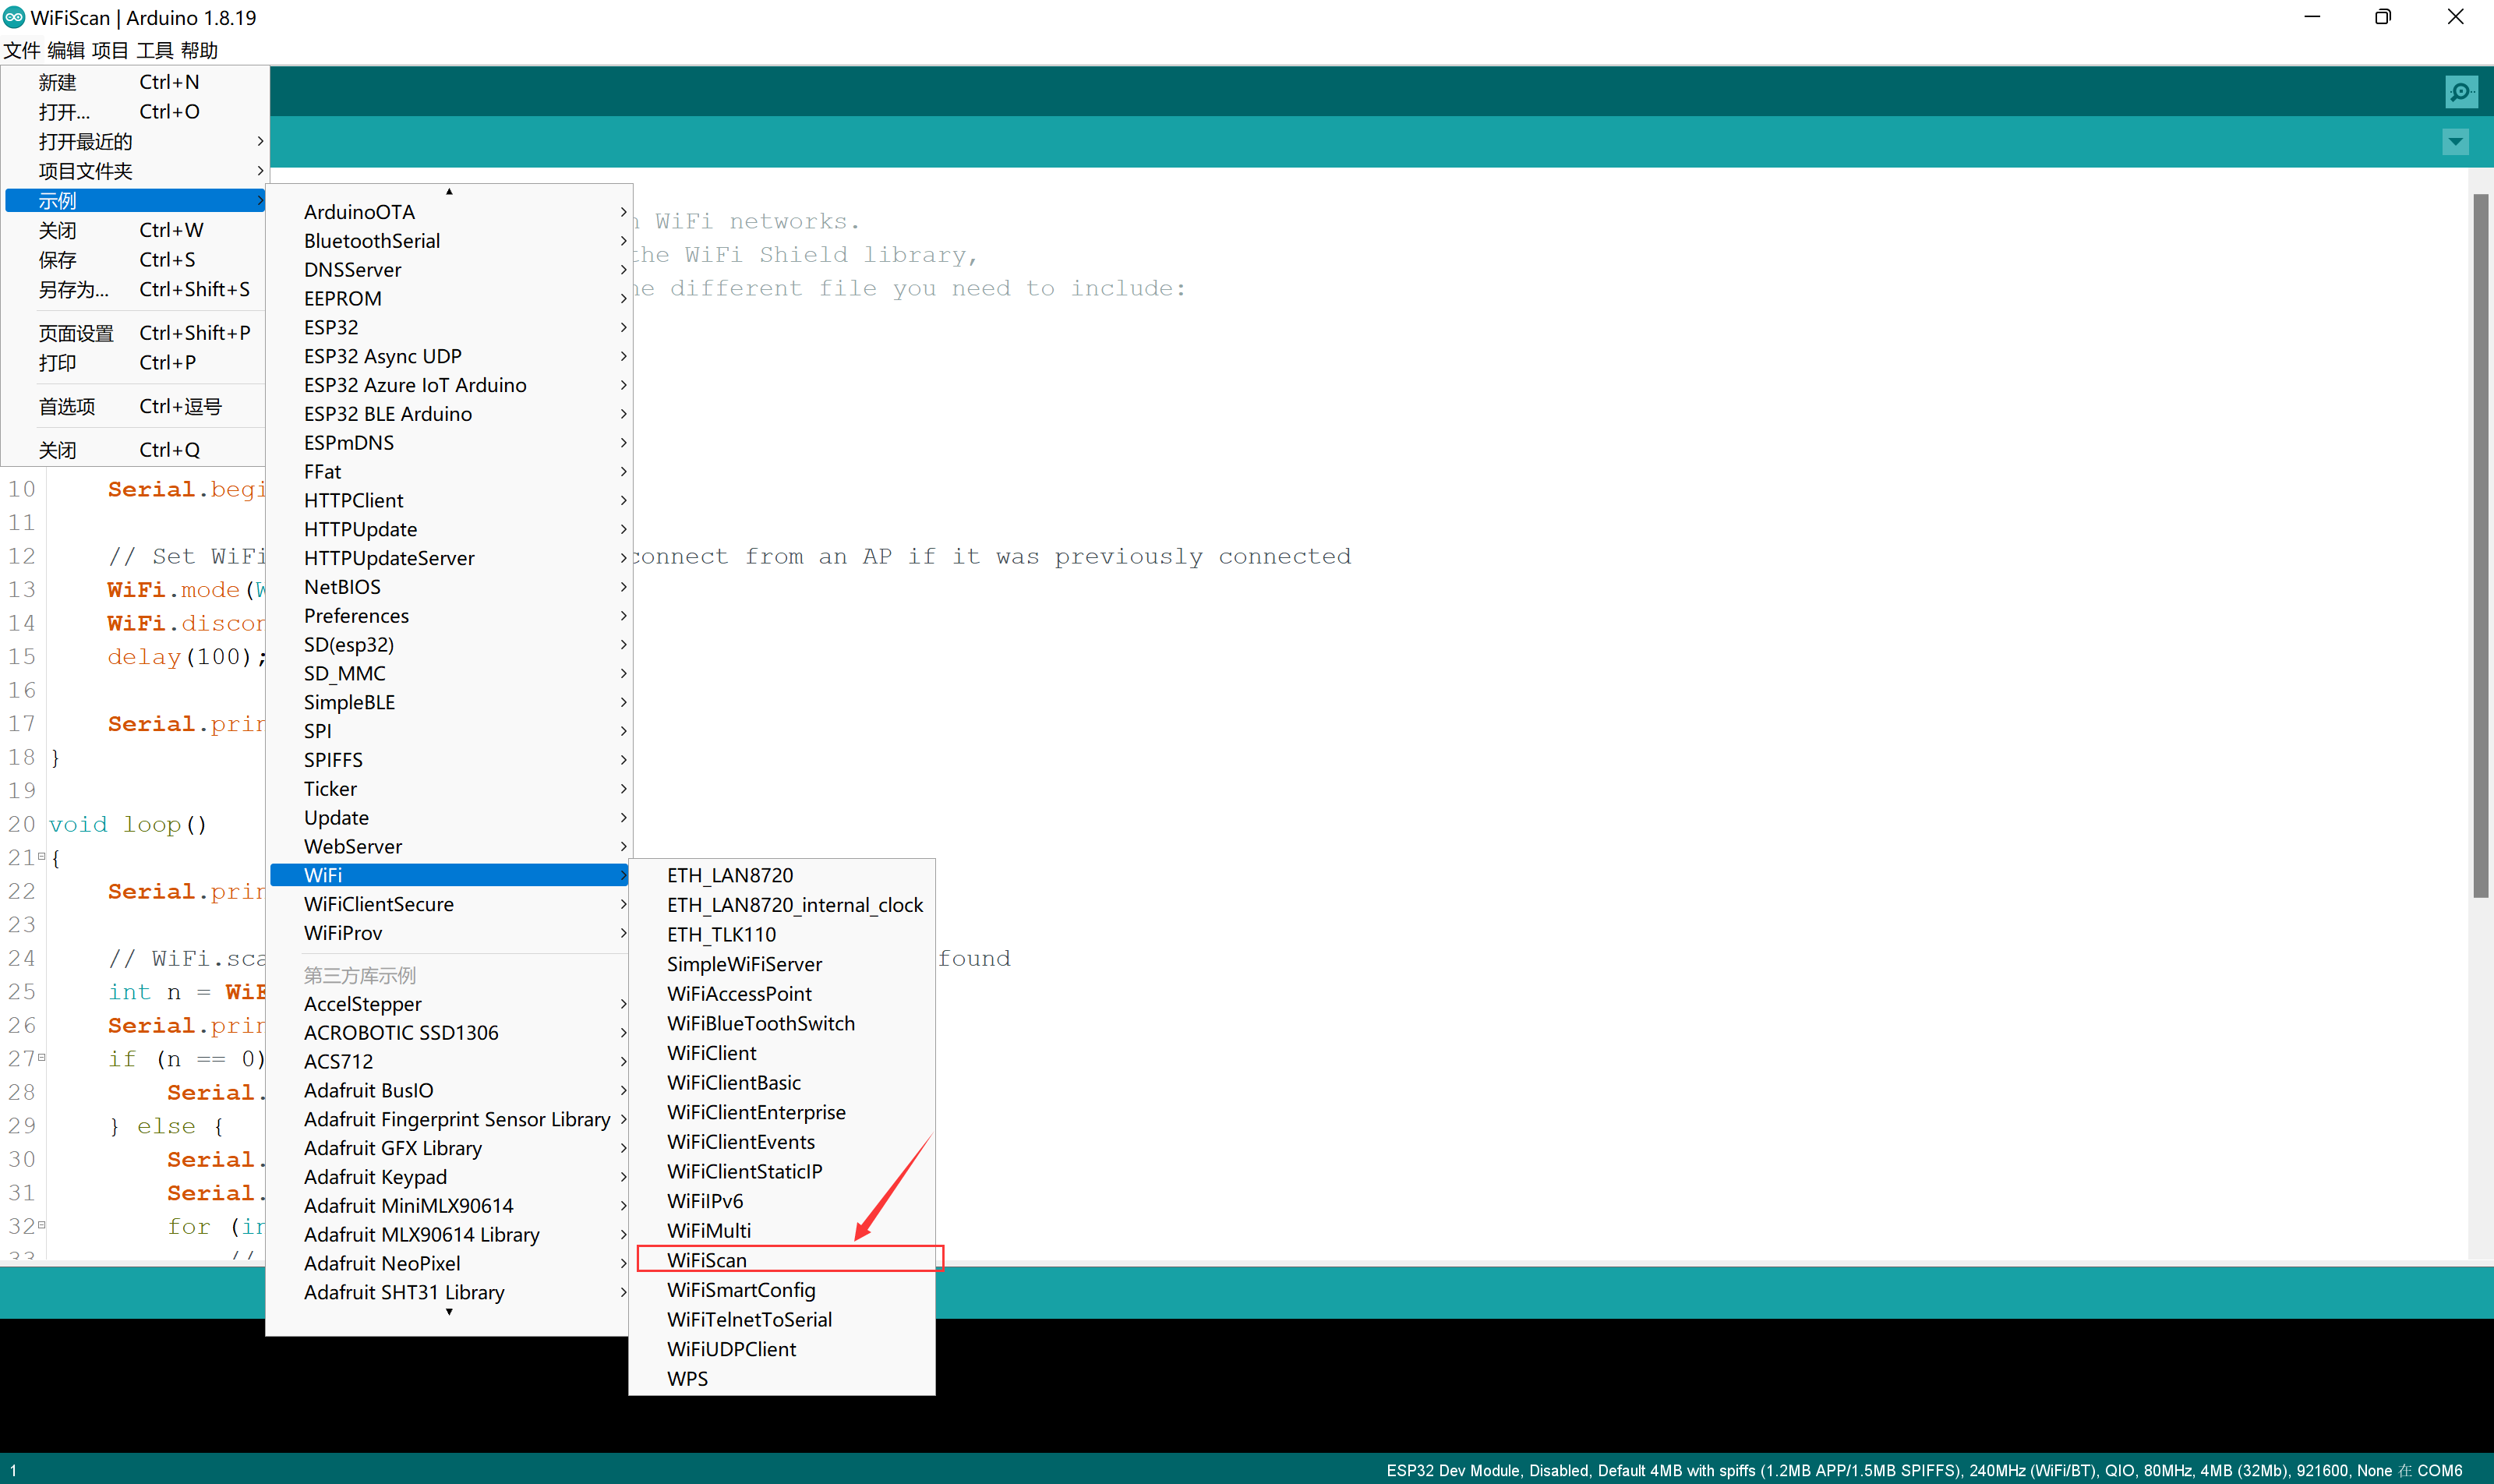
Task: Open the 帮助 menu
Action: click(199, 50)
